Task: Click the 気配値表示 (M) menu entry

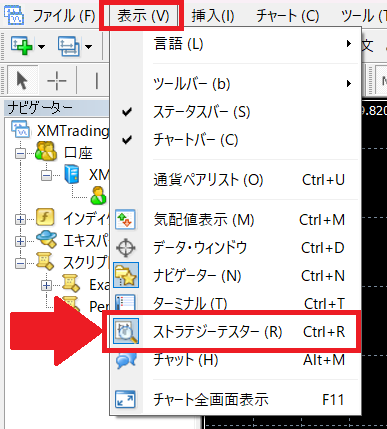Action: pyautogui.click(x=235, y=220)
